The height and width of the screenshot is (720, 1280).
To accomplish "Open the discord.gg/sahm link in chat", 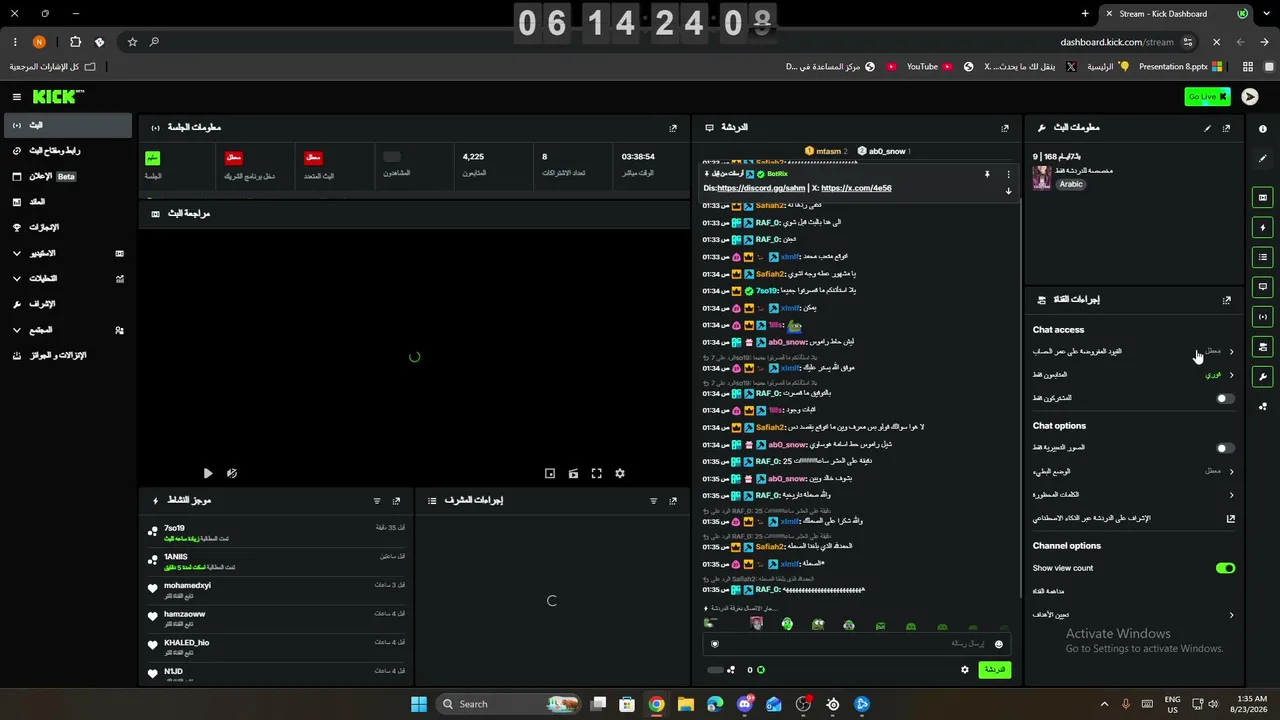I will (x=761, y=188).
